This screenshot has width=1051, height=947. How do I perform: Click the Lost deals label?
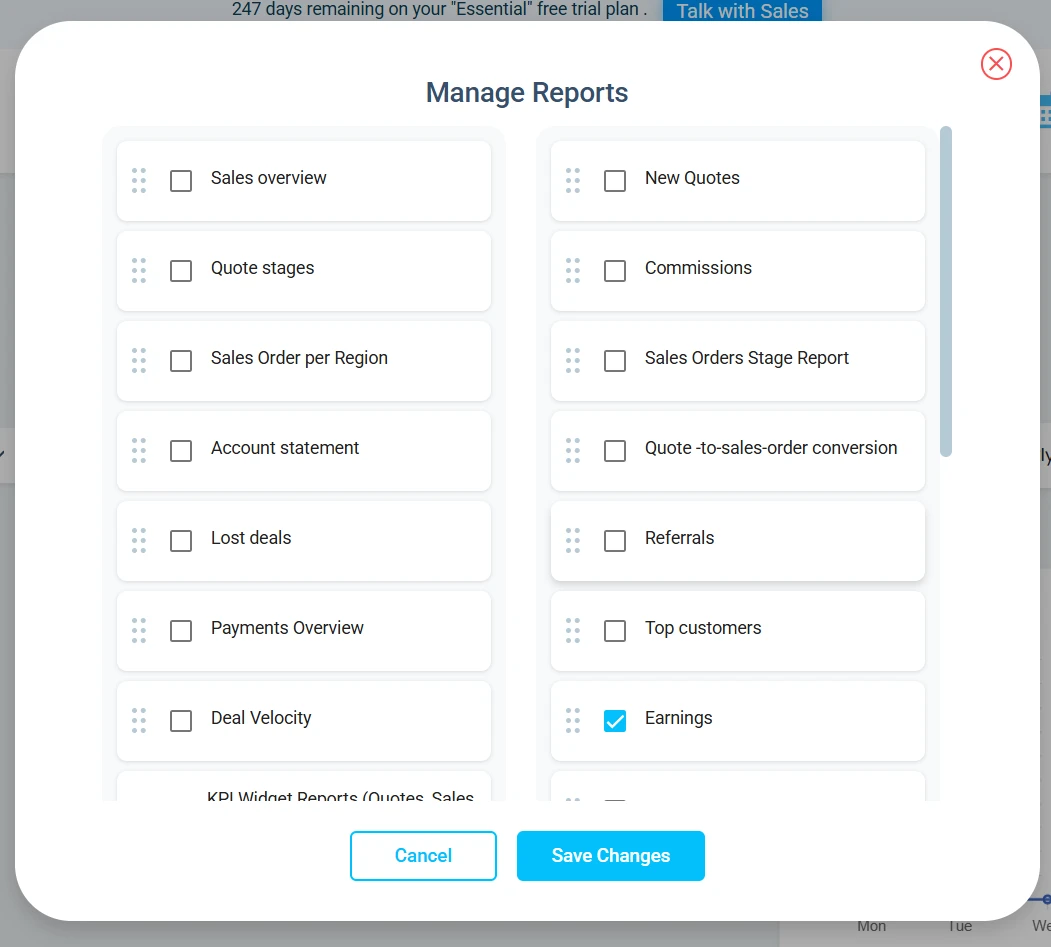[251, 538]
